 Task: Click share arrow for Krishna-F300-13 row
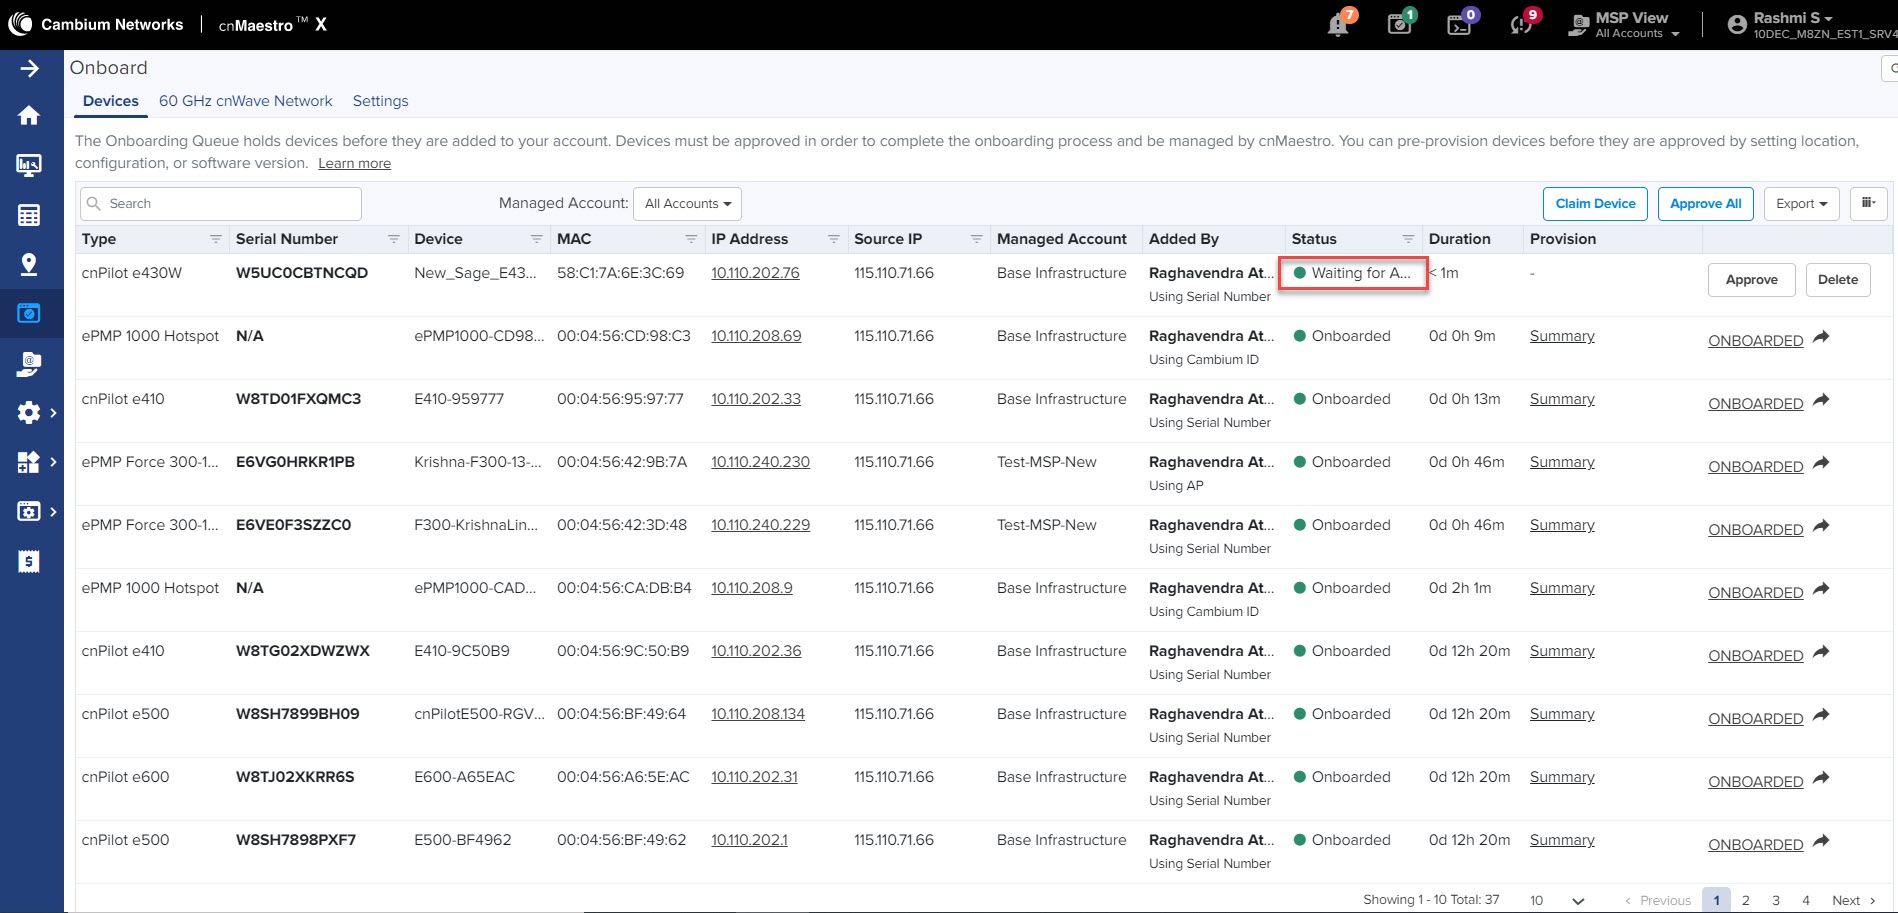tap(1821, 464)
